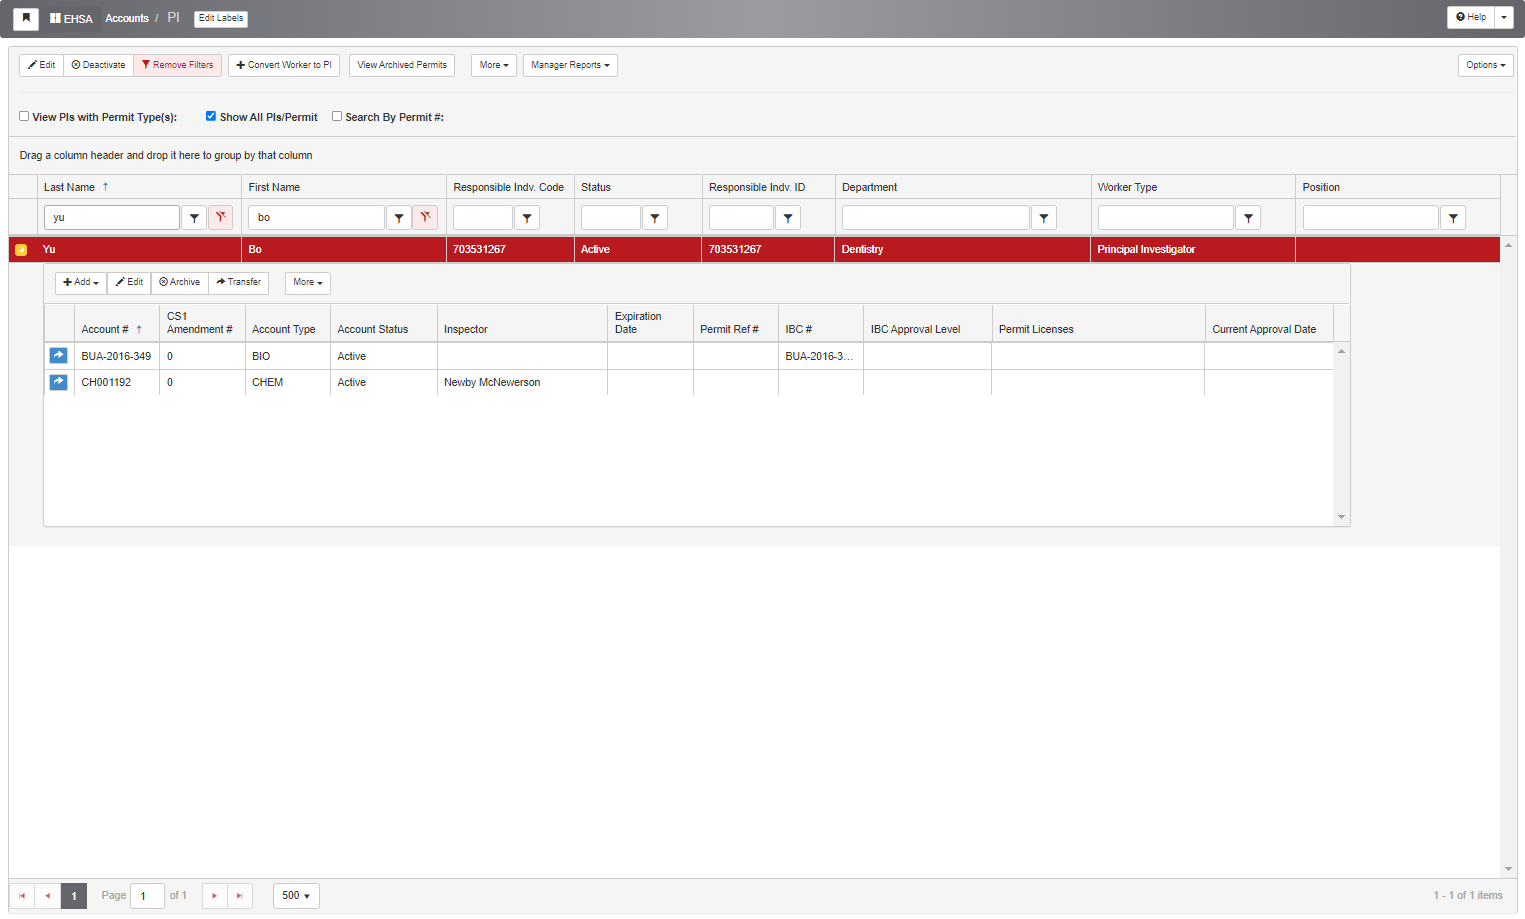The width and height of the screenshot is (1525, 919).
Task: Open filter menu for First Name column
Action: pyautogui.click(x=399, y=217)
